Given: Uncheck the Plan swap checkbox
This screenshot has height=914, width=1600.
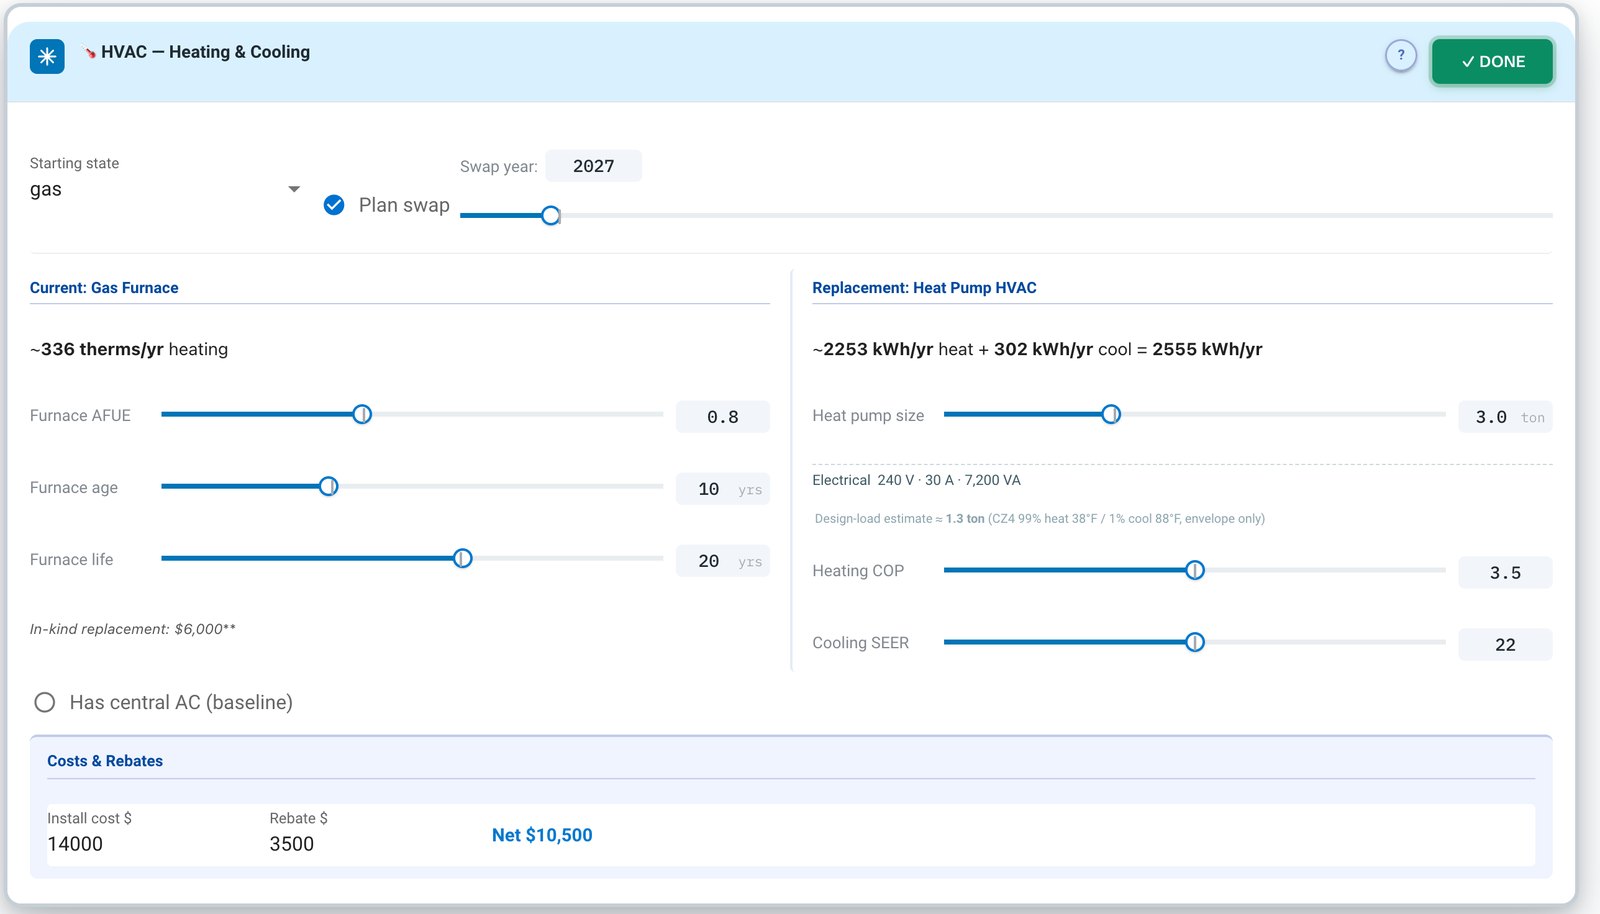Looking at the screenshot, I should [334, 205].
